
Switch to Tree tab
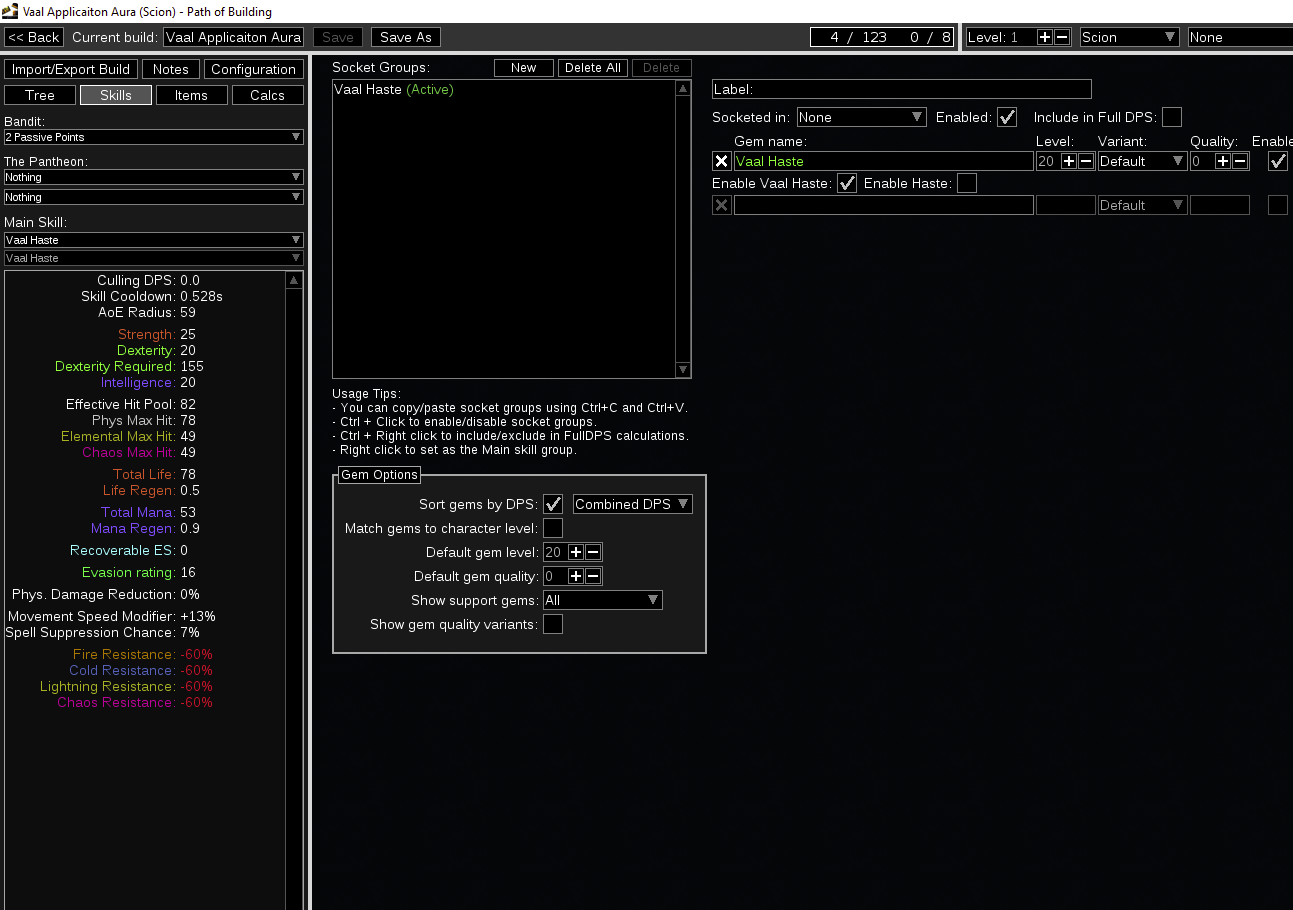coord(40,95)
